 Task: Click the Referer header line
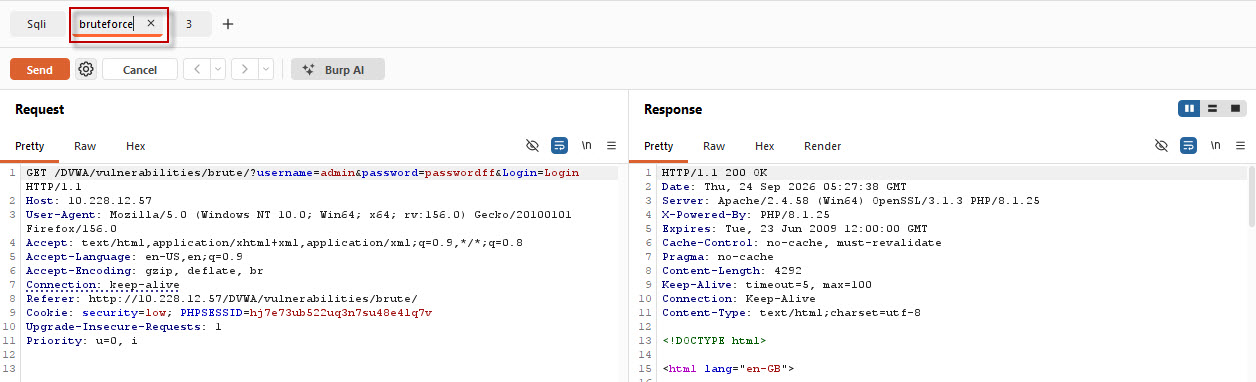click(x=222, y=298)
